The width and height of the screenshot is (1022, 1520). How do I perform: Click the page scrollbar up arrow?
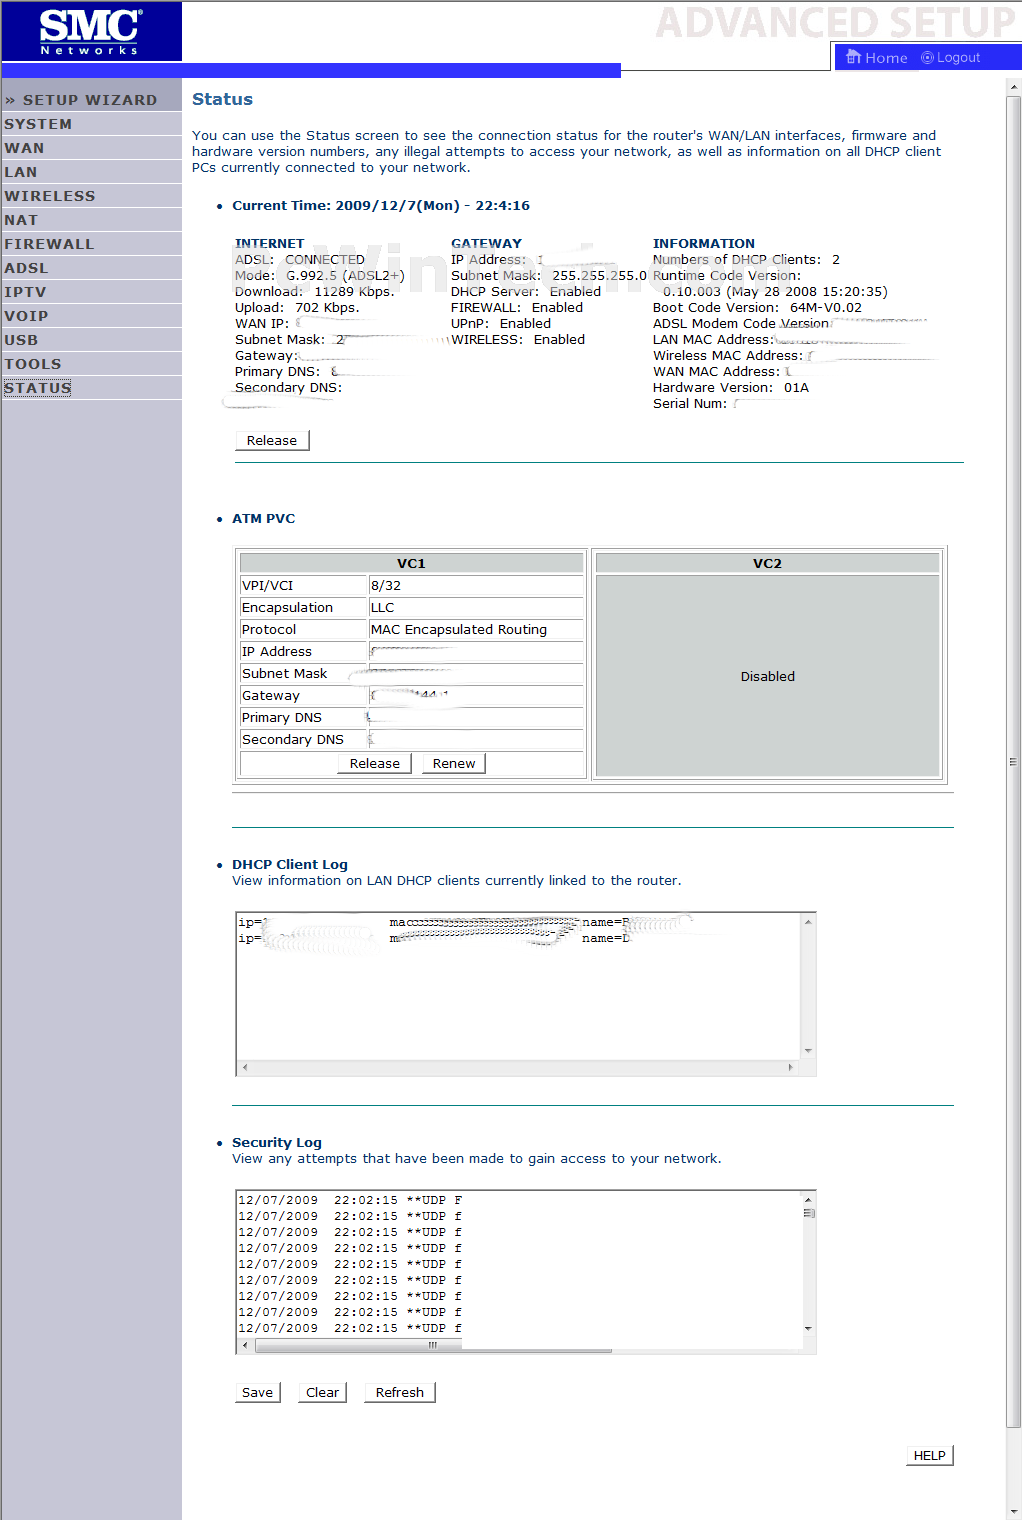1014,88
